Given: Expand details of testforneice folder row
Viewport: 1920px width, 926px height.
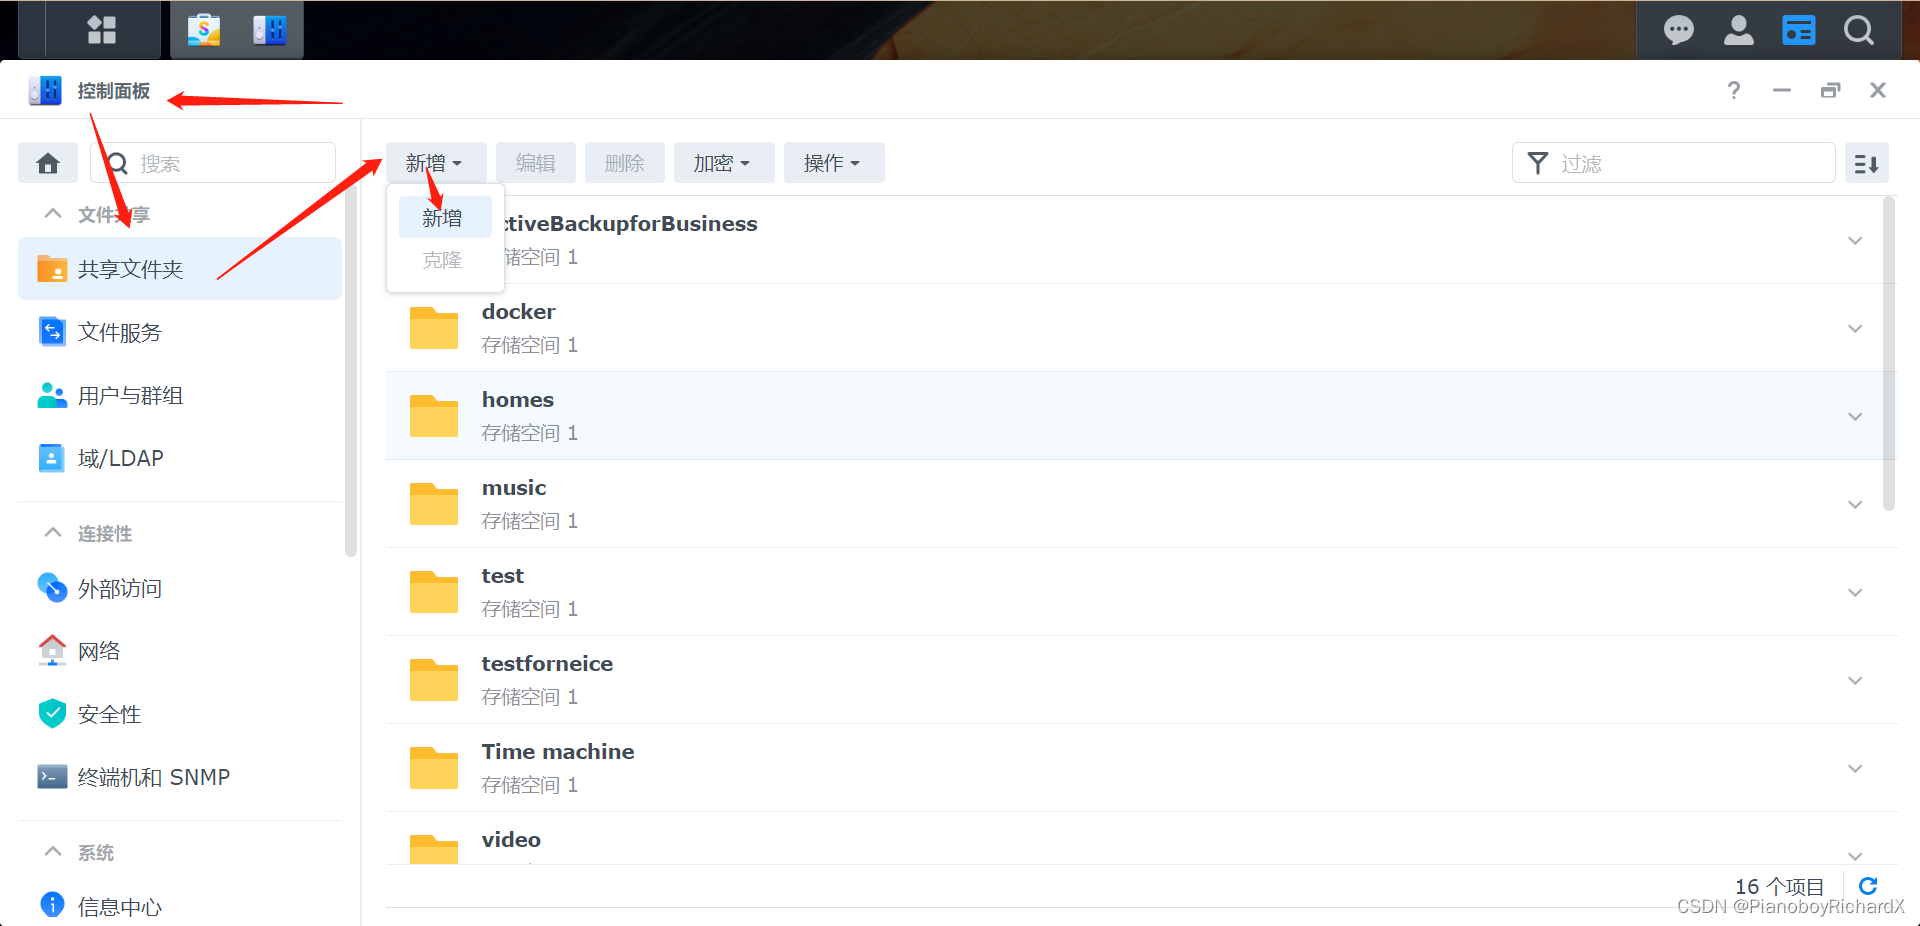Looking at the screenshot, I should pos(1855,680).
